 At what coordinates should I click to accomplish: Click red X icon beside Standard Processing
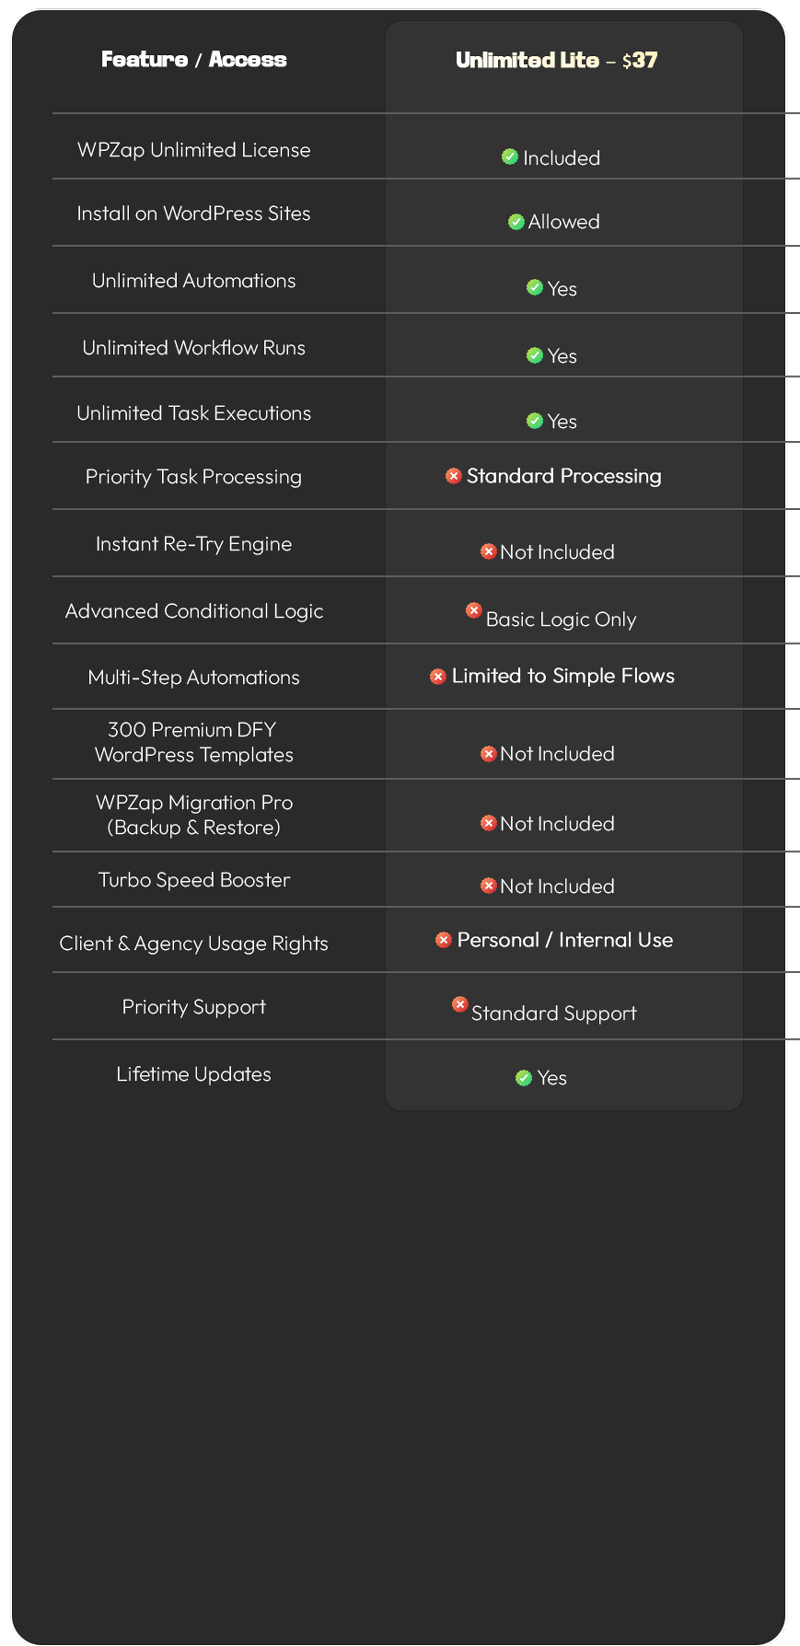(454, 476)
